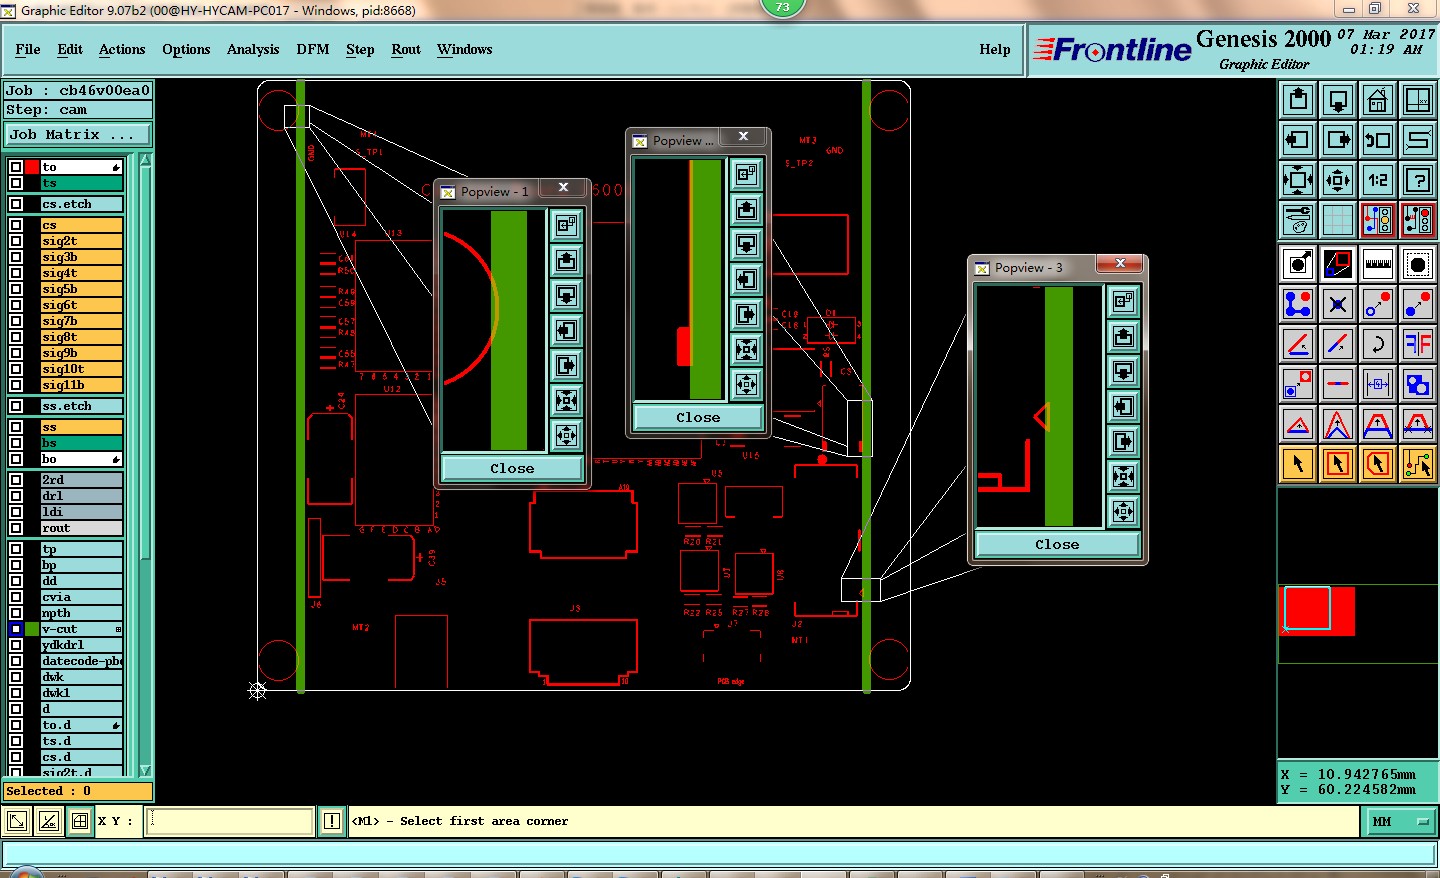Select the 'datecode-pbe' layer name

[x=82, y=661]
